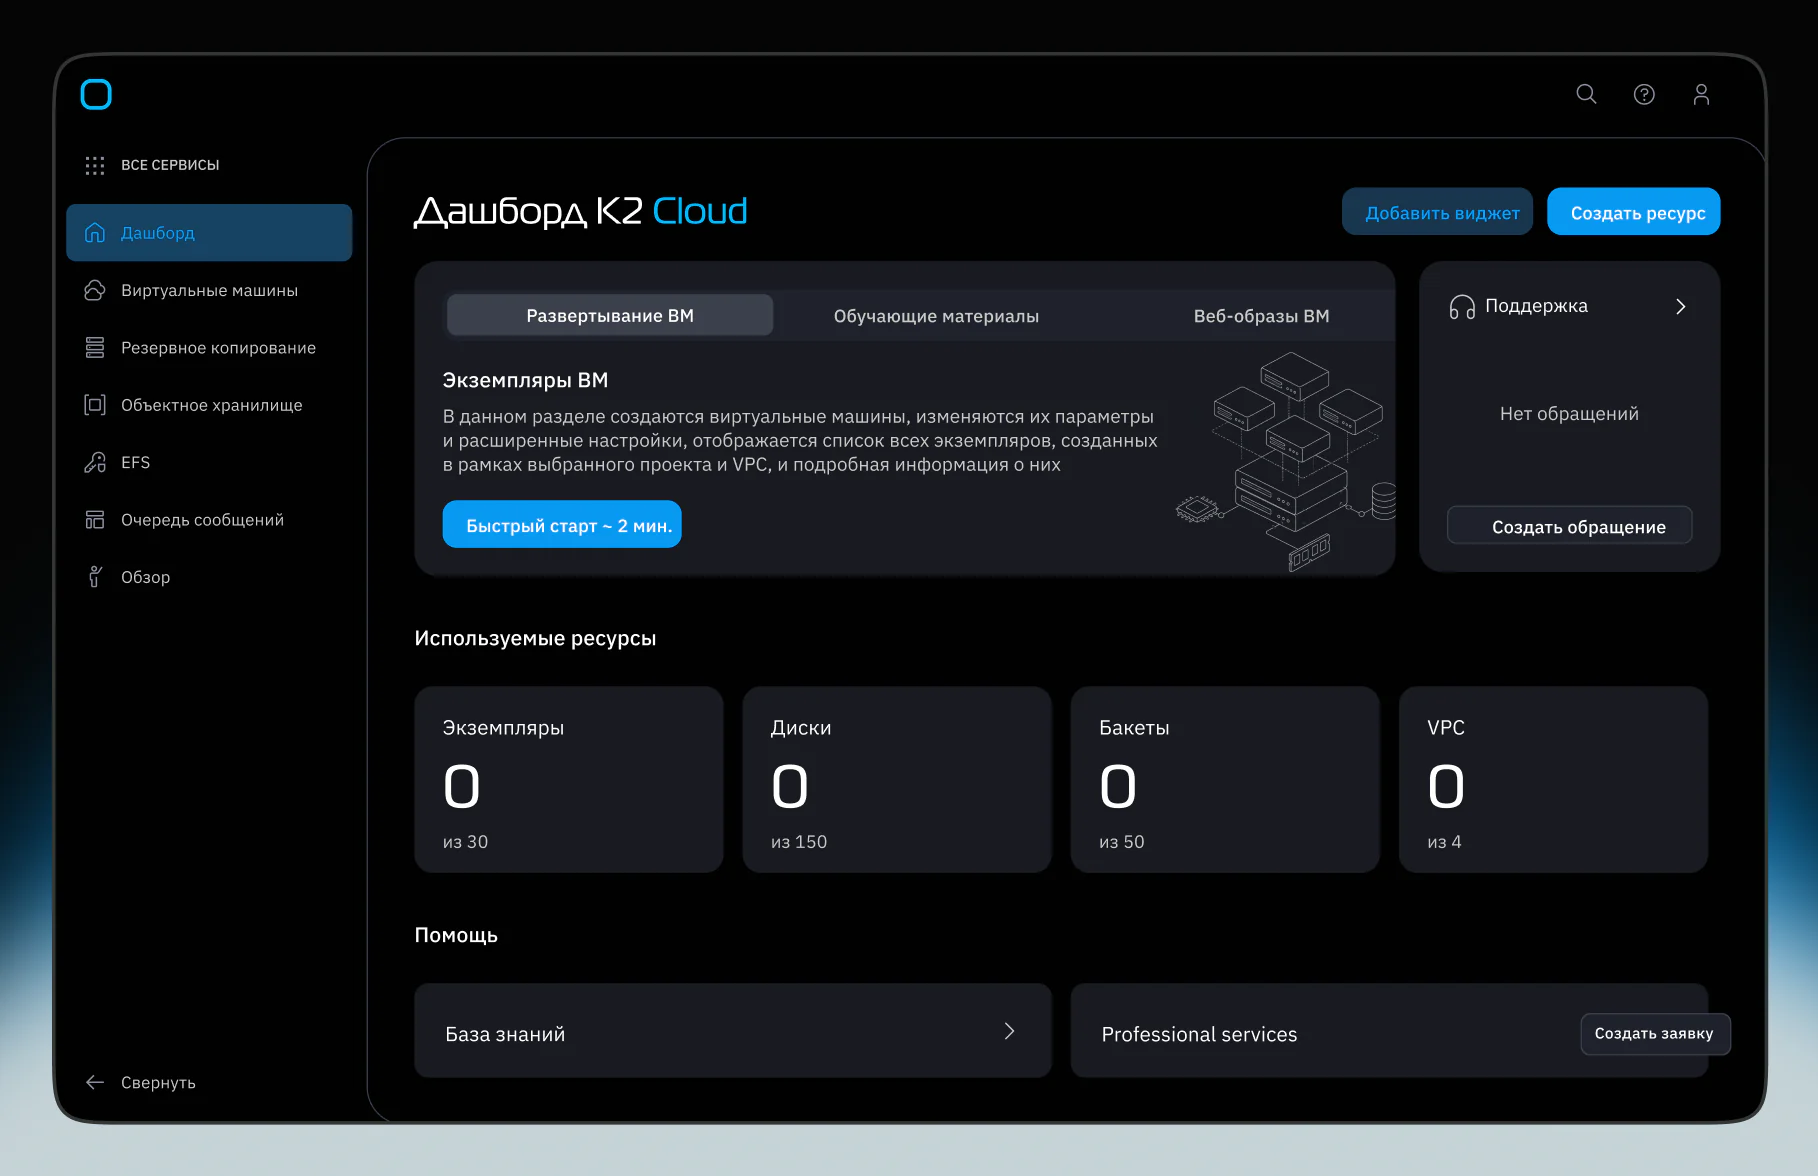Expand Поддержка with its chevron
Screen dimensions: 1818x1176
pos(1681,307)
